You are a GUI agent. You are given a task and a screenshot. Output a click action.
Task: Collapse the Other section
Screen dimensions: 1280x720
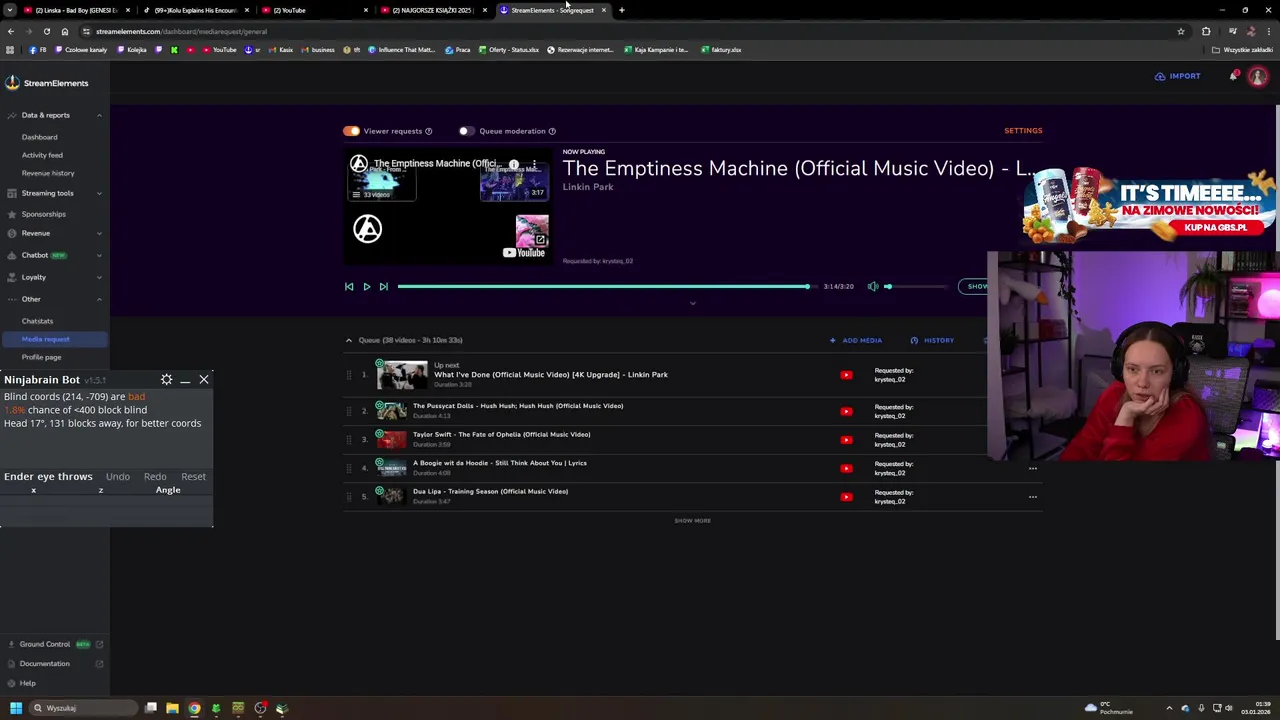click(99, 299)
